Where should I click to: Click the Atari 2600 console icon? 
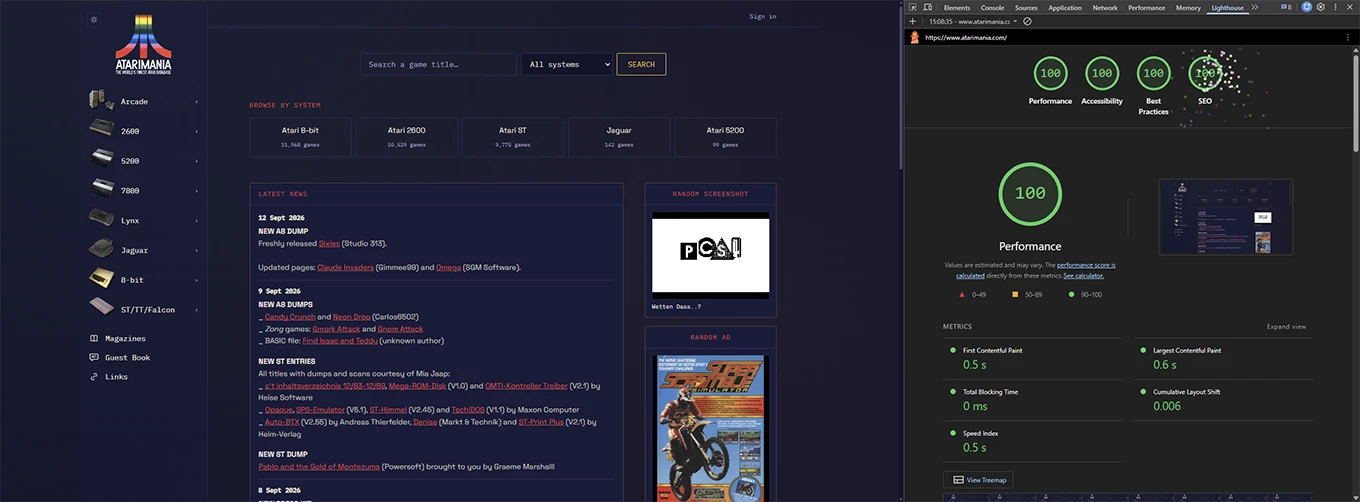point(101,130)
